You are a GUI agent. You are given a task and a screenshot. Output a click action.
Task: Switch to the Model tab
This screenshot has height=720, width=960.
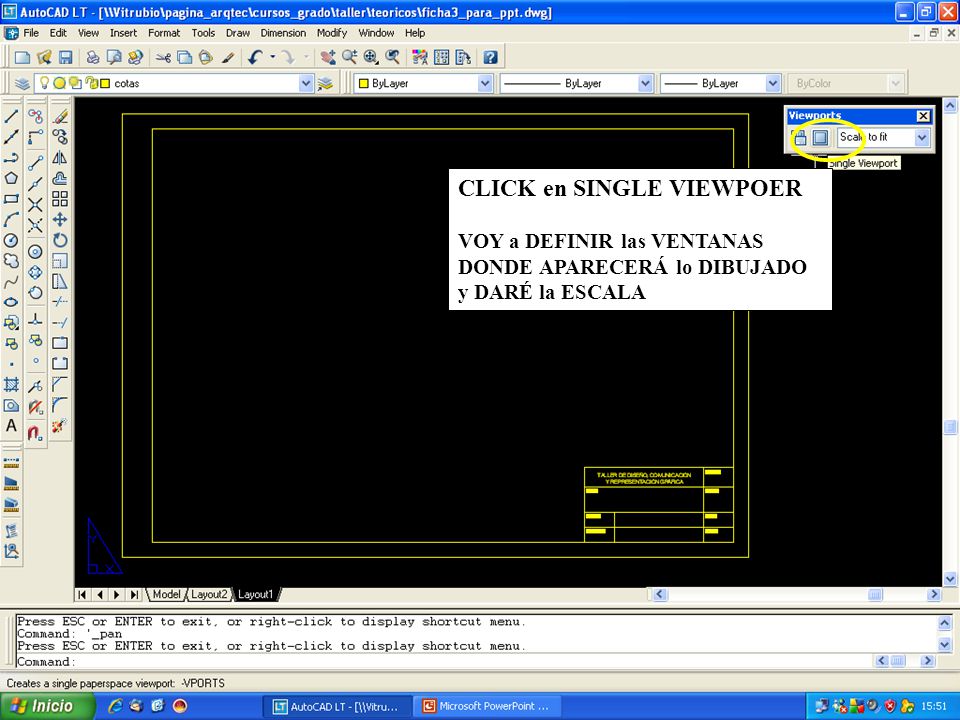click(166, 594)
